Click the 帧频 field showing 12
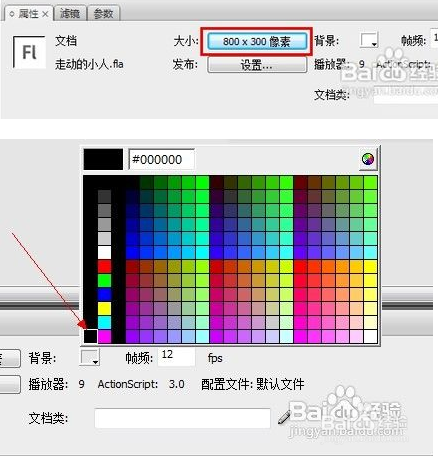Image resolution: width=438 pixels, height=456 pixels. 176,357
